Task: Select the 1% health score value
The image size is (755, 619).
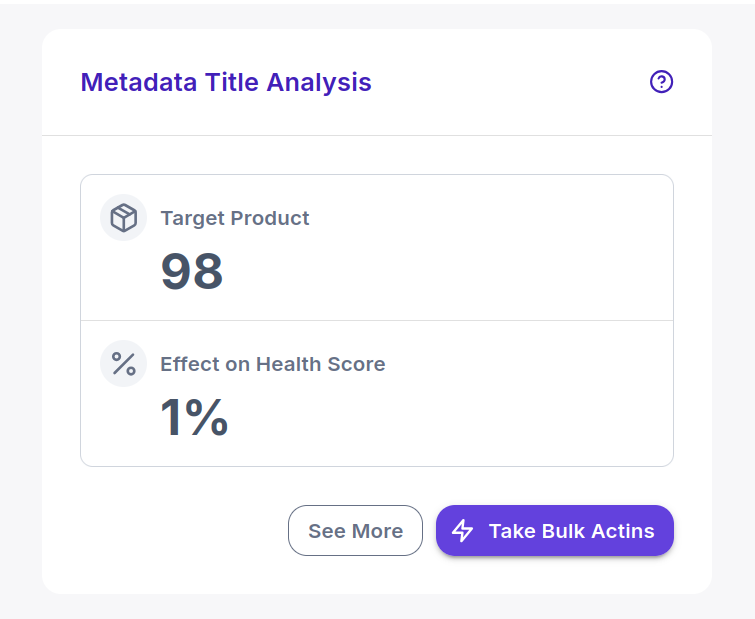Action: click(194, 417)
